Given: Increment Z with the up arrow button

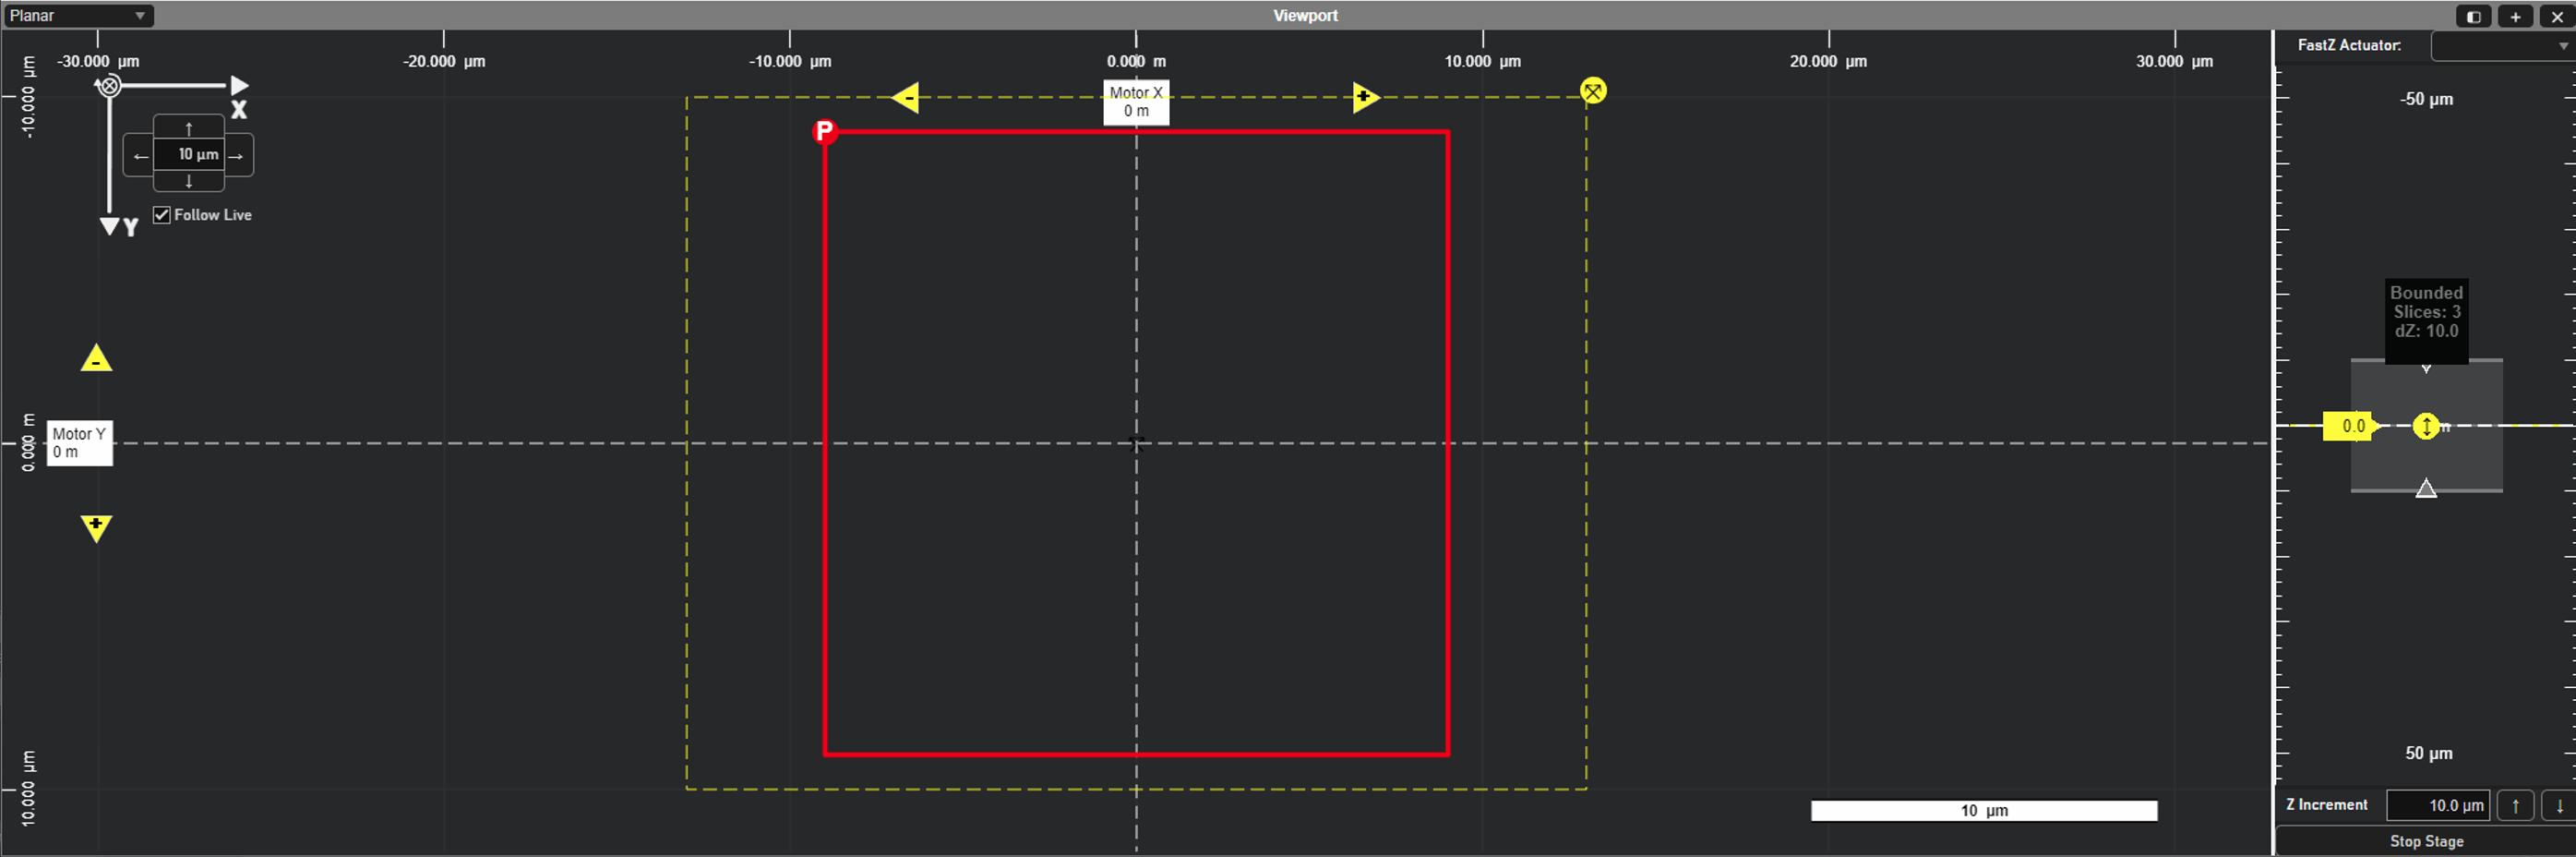Looking at the screenshot, I should pos(2516,805).
